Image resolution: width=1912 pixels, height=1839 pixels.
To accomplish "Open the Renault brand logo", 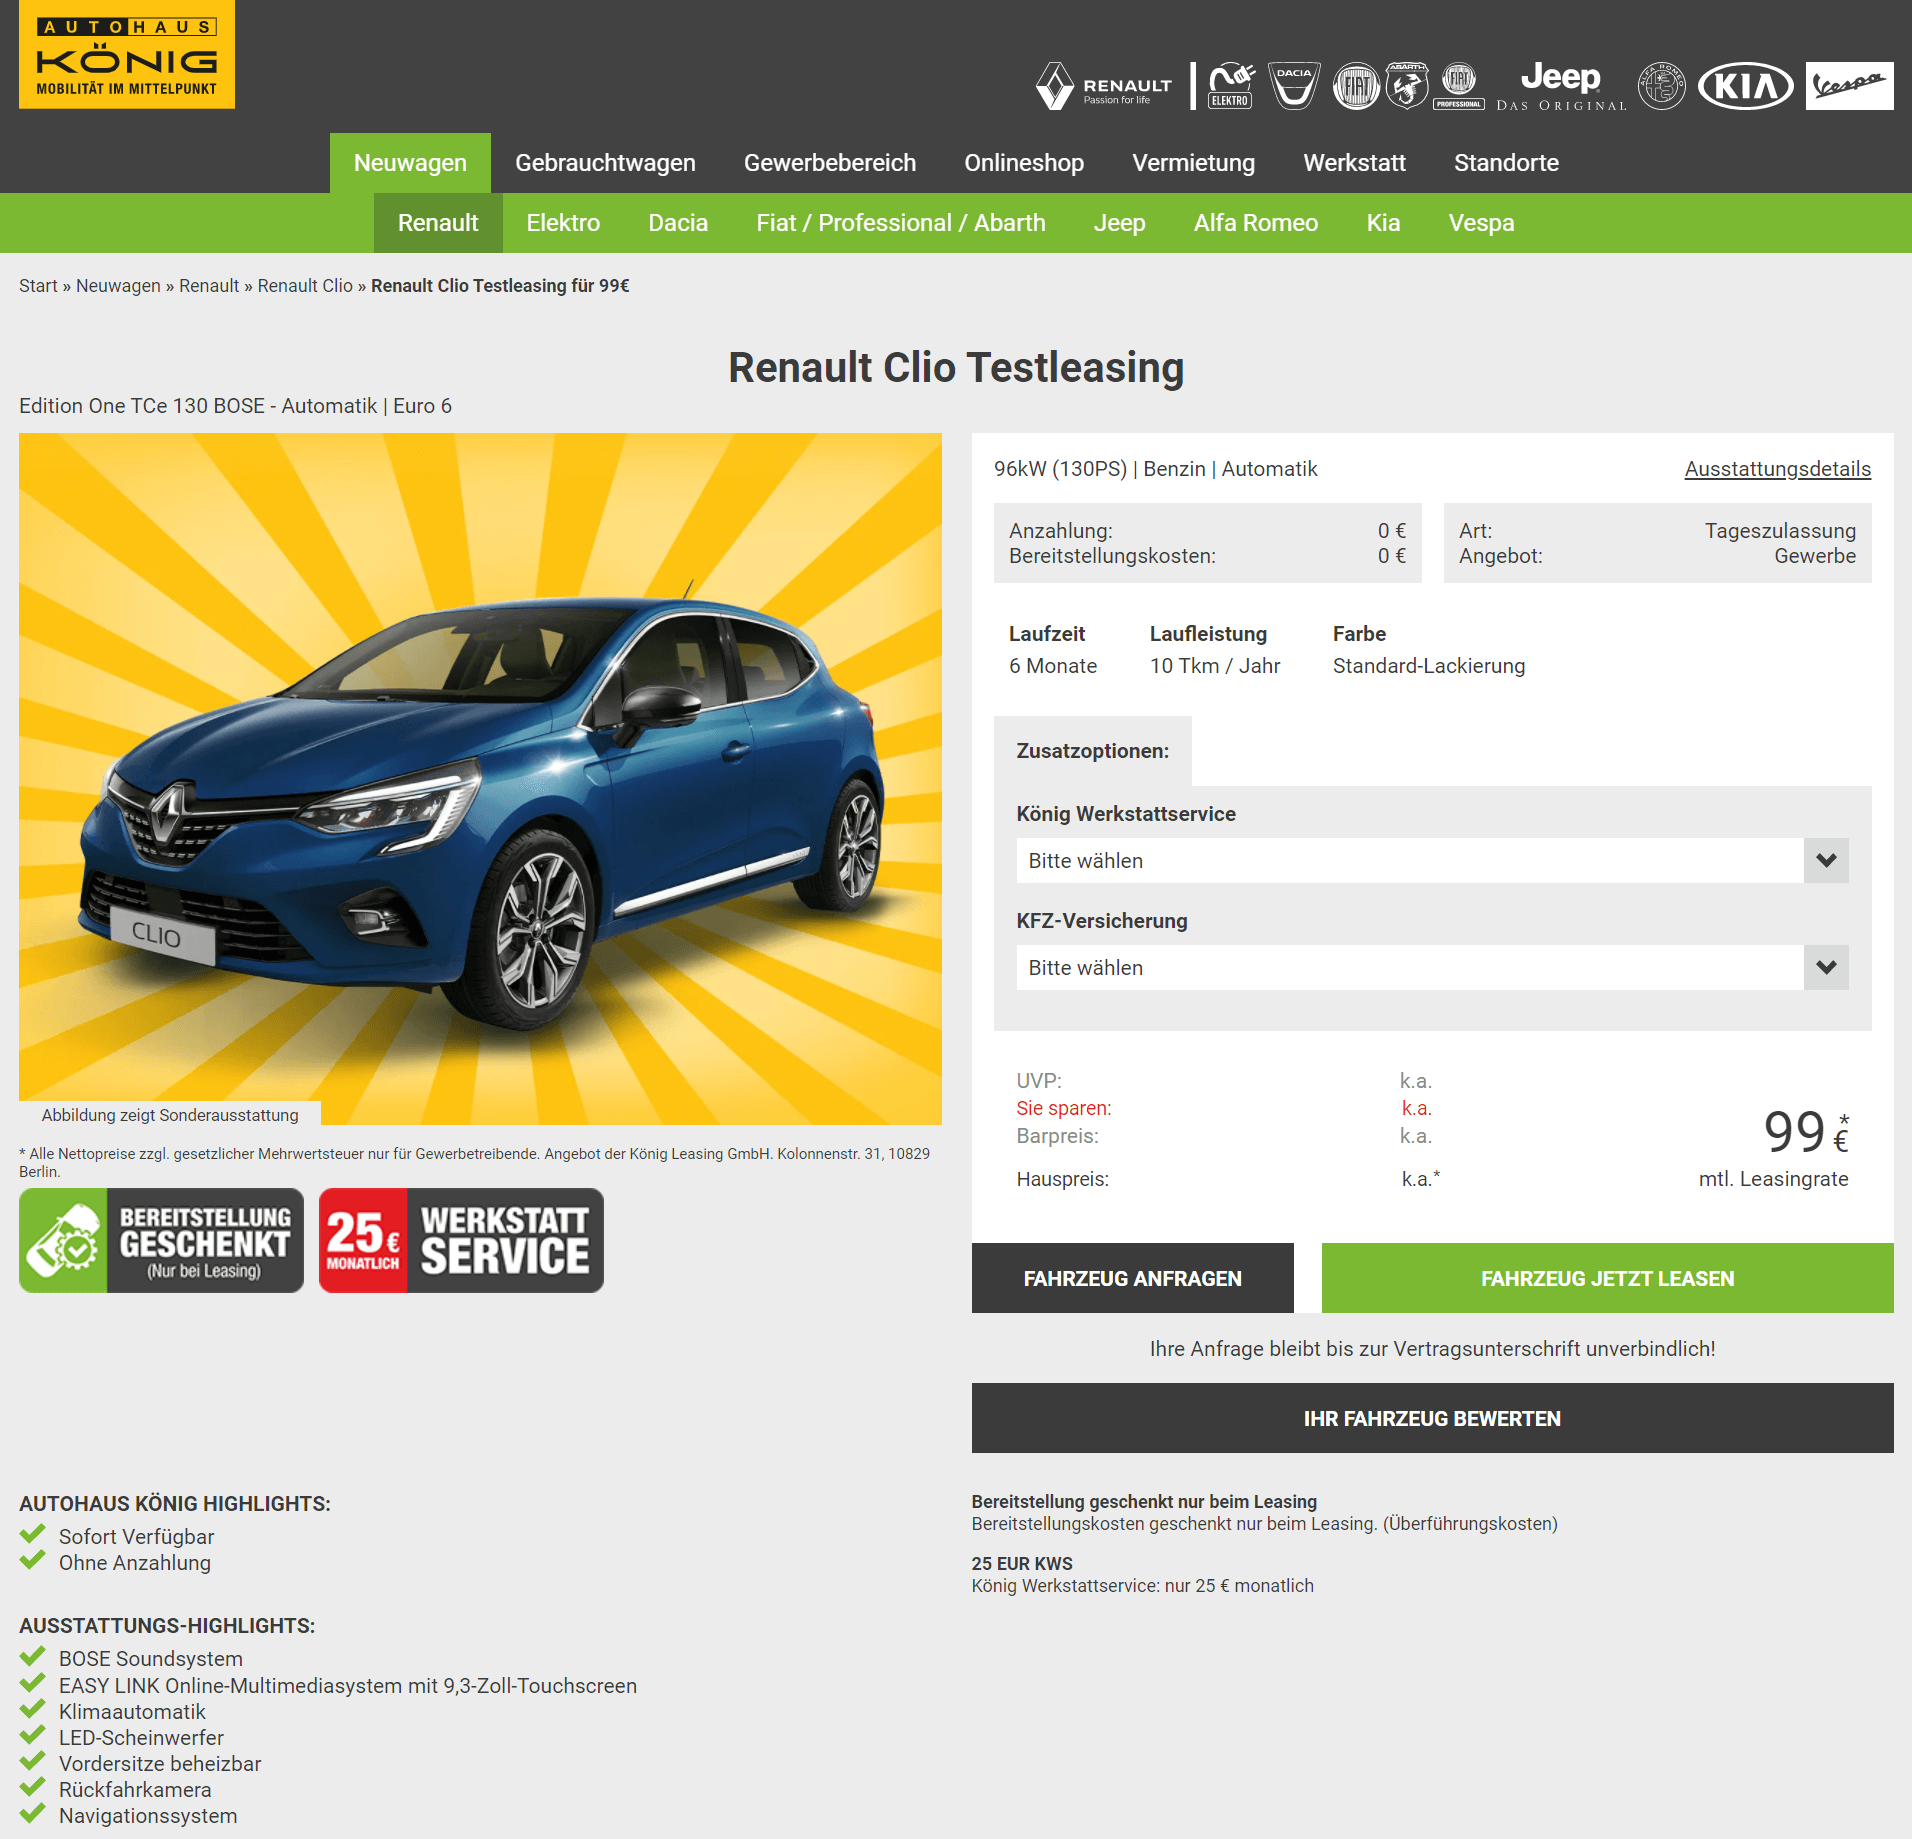I will pyautogui.click(x=1103, y=86).
